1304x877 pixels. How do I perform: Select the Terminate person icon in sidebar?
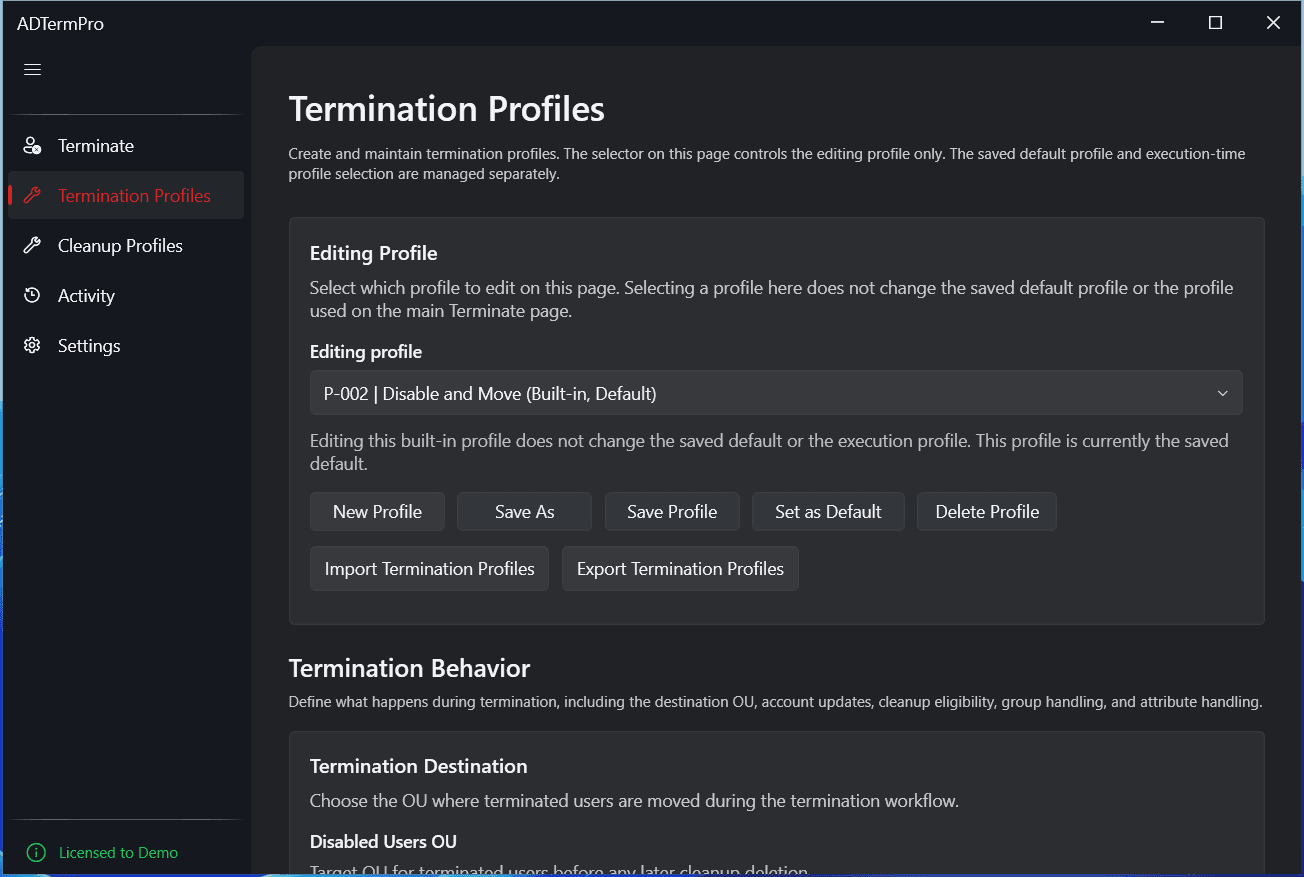31,145
